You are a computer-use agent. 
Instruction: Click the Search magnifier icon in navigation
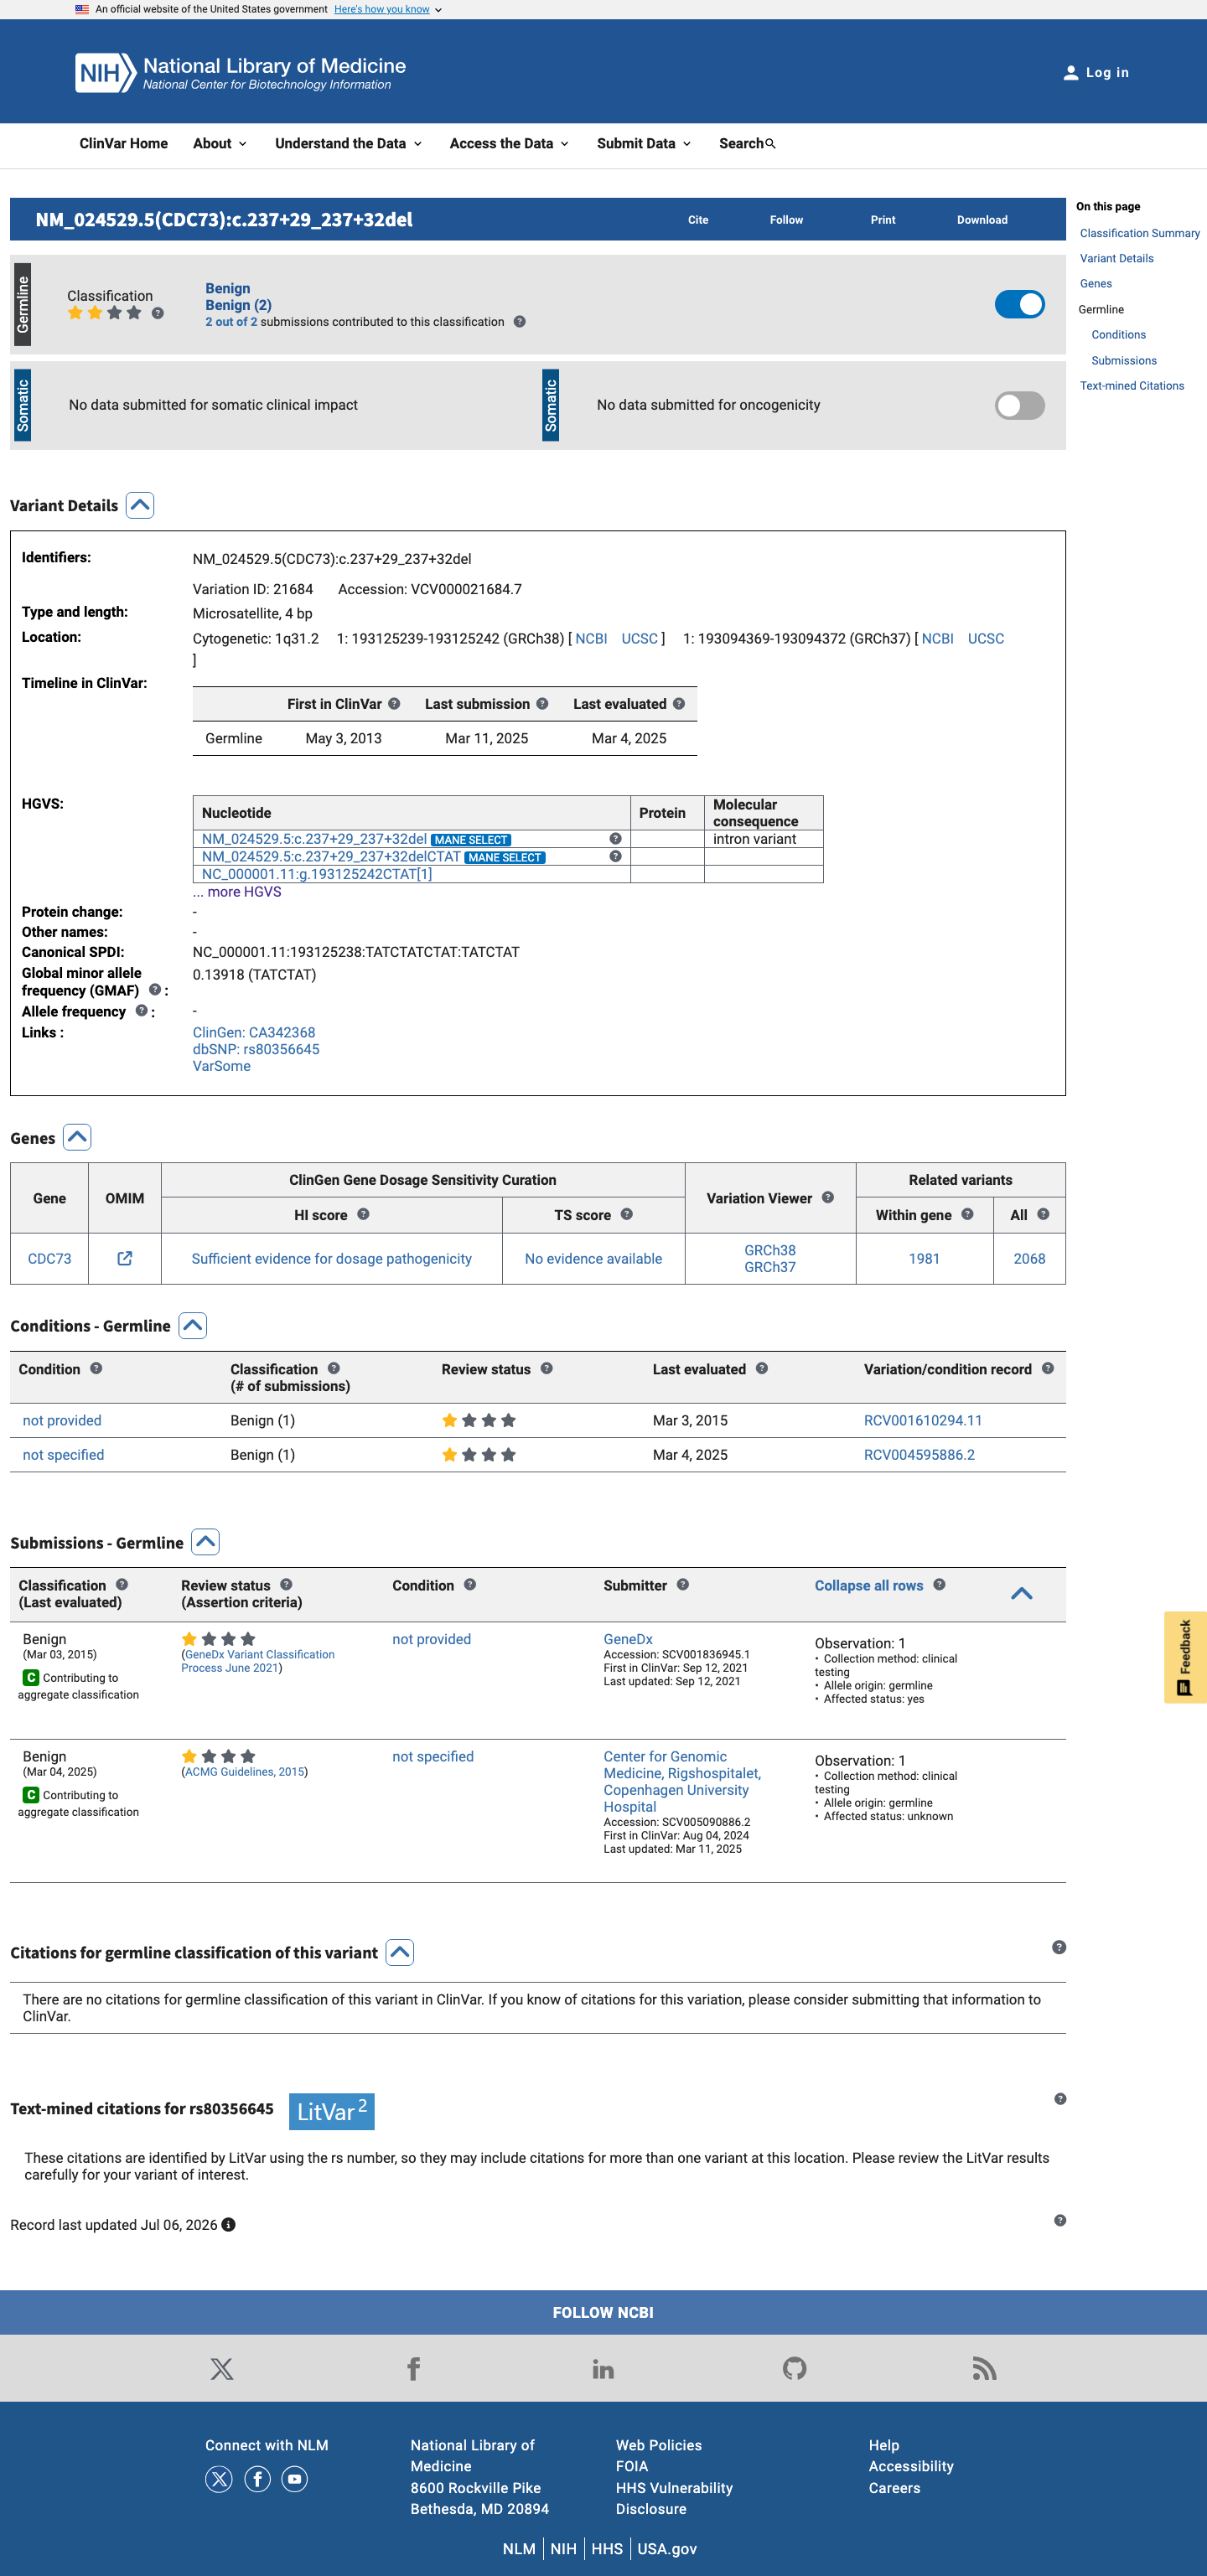[x=770, y=144]
